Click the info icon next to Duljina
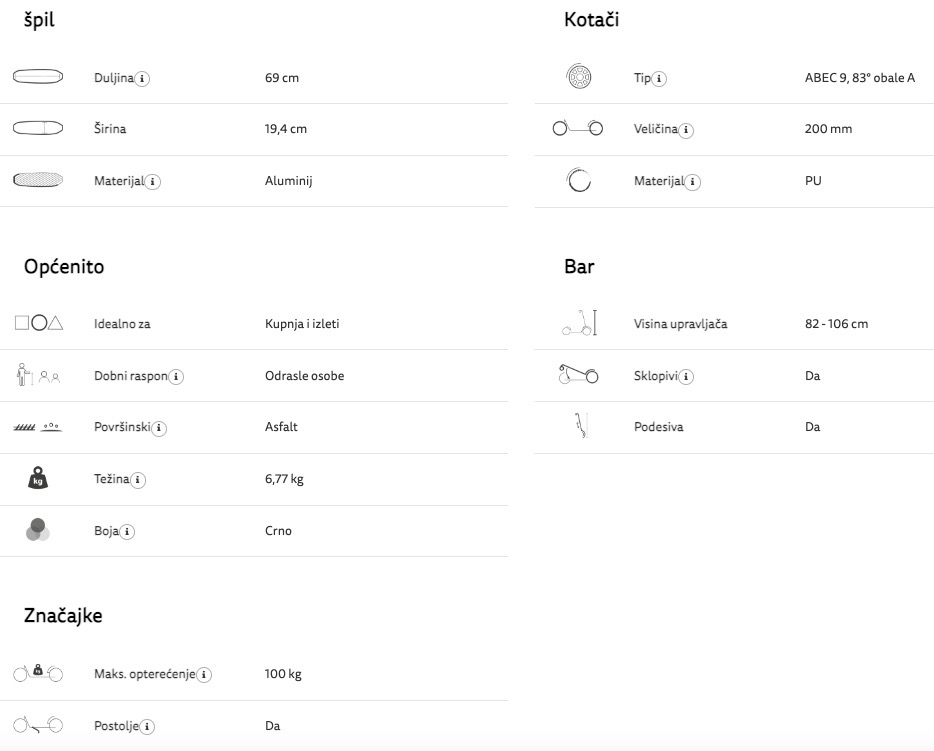Image resolution: width=934 pixels, height=751 pixels. pyautogui.click(x=142, y=79)
